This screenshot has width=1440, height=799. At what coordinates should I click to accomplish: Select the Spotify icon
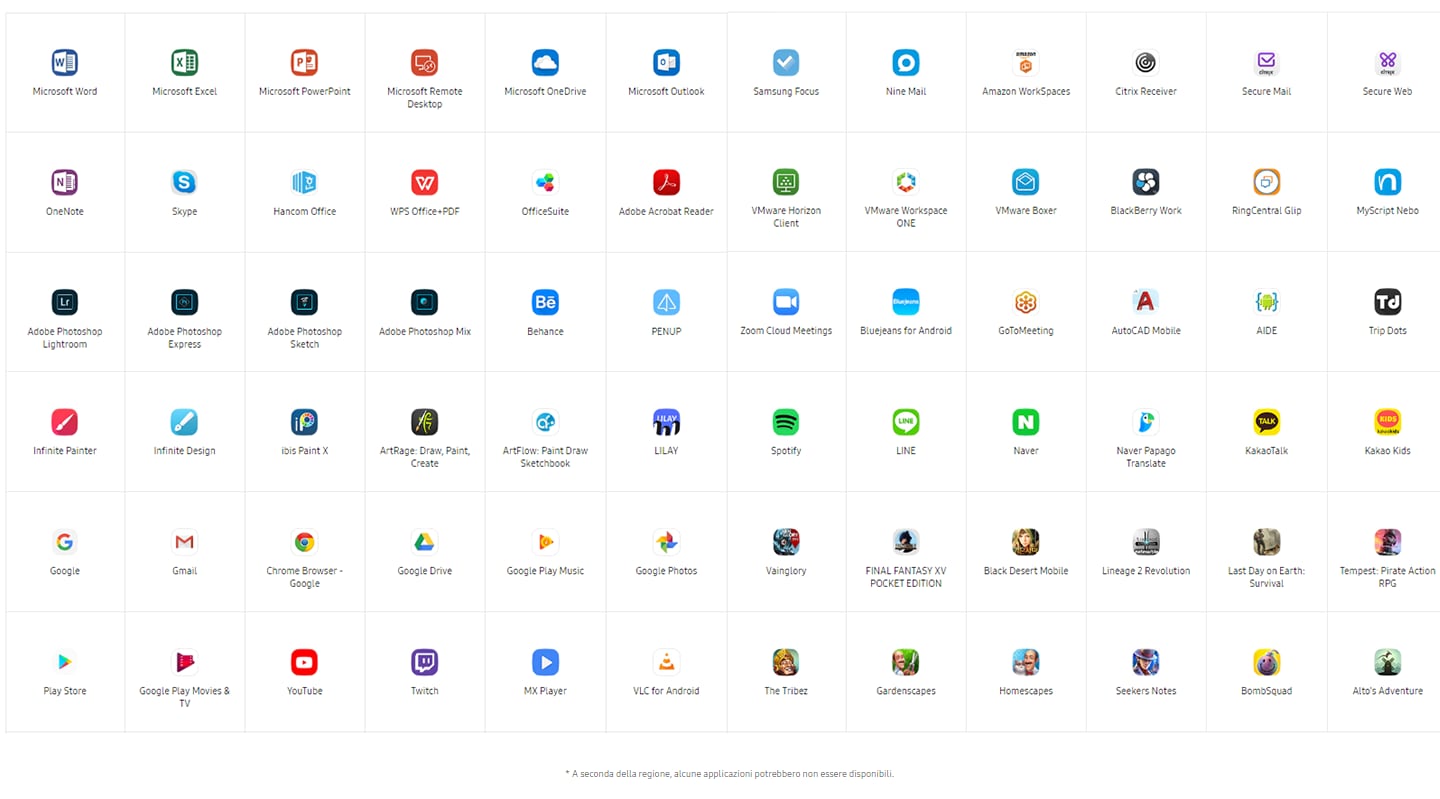(786, 422)
